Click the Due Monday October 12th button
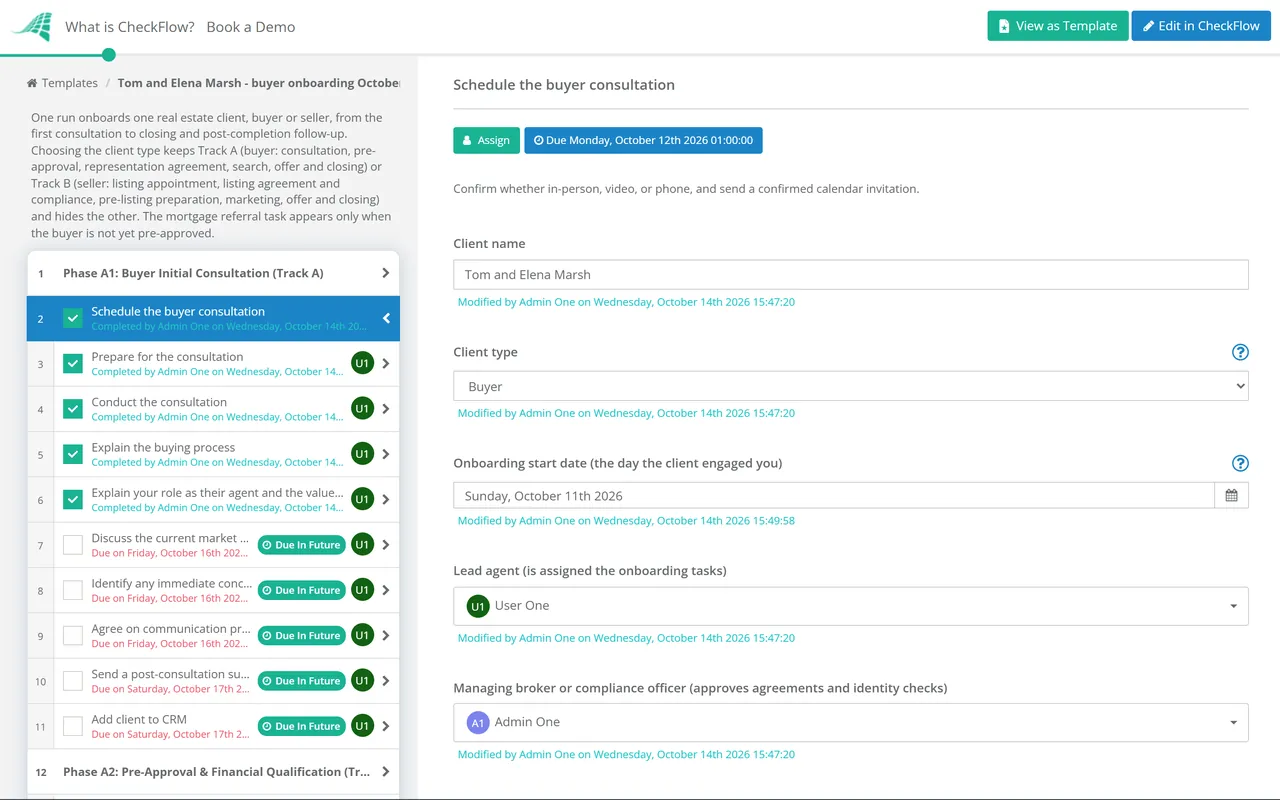 coord(643,140)
